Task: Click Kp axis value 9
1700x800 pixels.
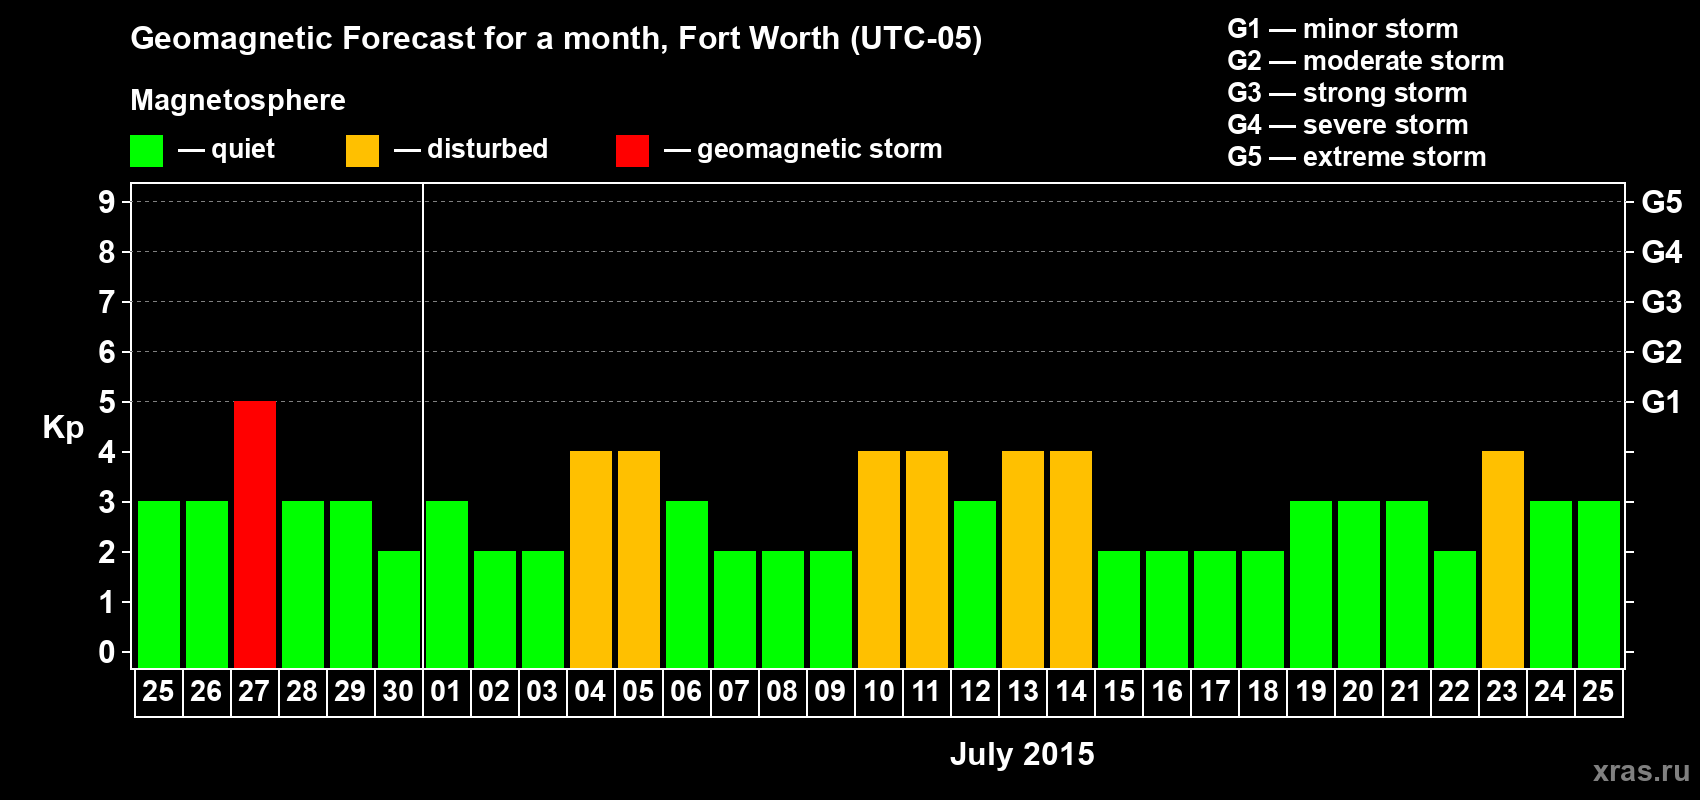Action: click(x=107, y=202)
